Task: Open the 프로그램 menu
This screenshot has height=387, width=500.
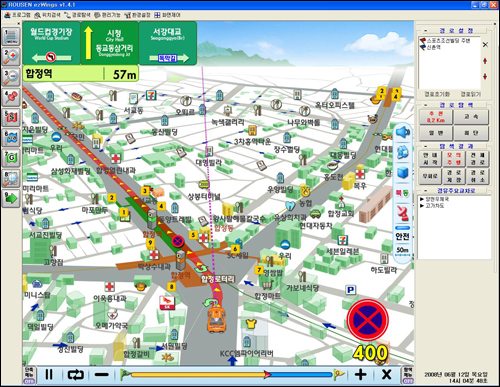Action: [18, 15]
